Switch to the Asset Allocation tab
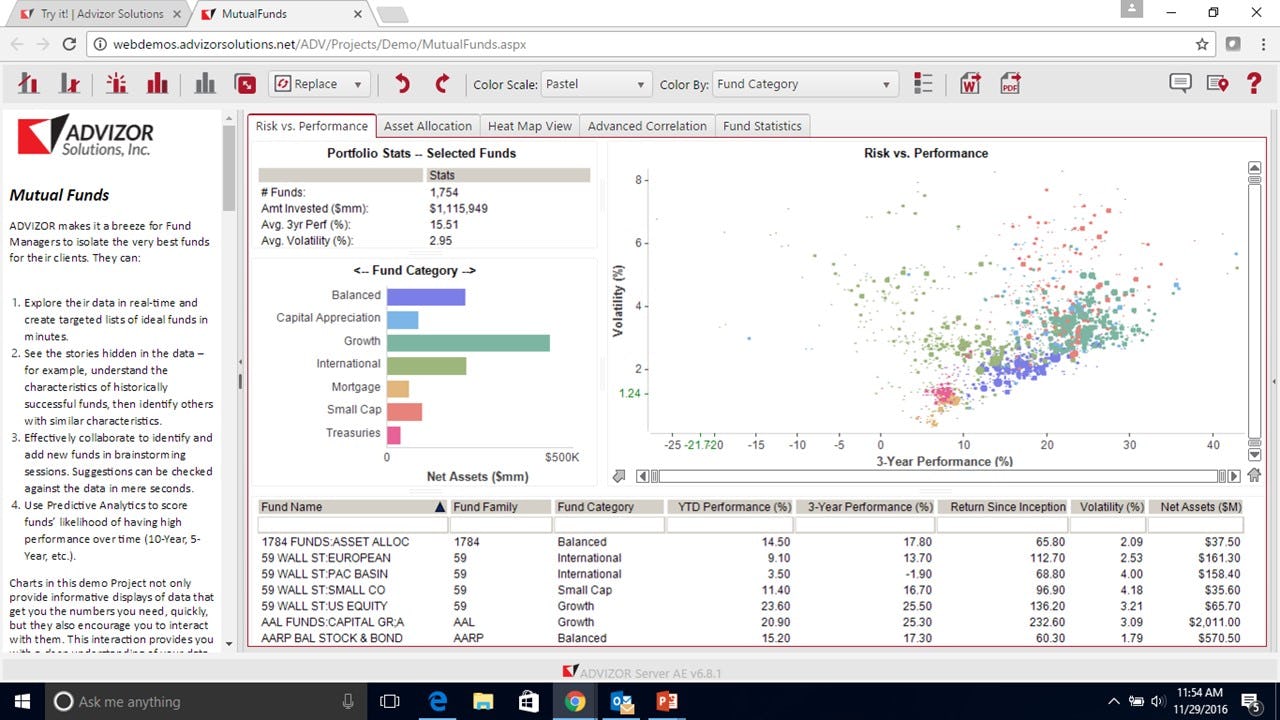This screenshot has height=720, width=1280. pos(428,125)
